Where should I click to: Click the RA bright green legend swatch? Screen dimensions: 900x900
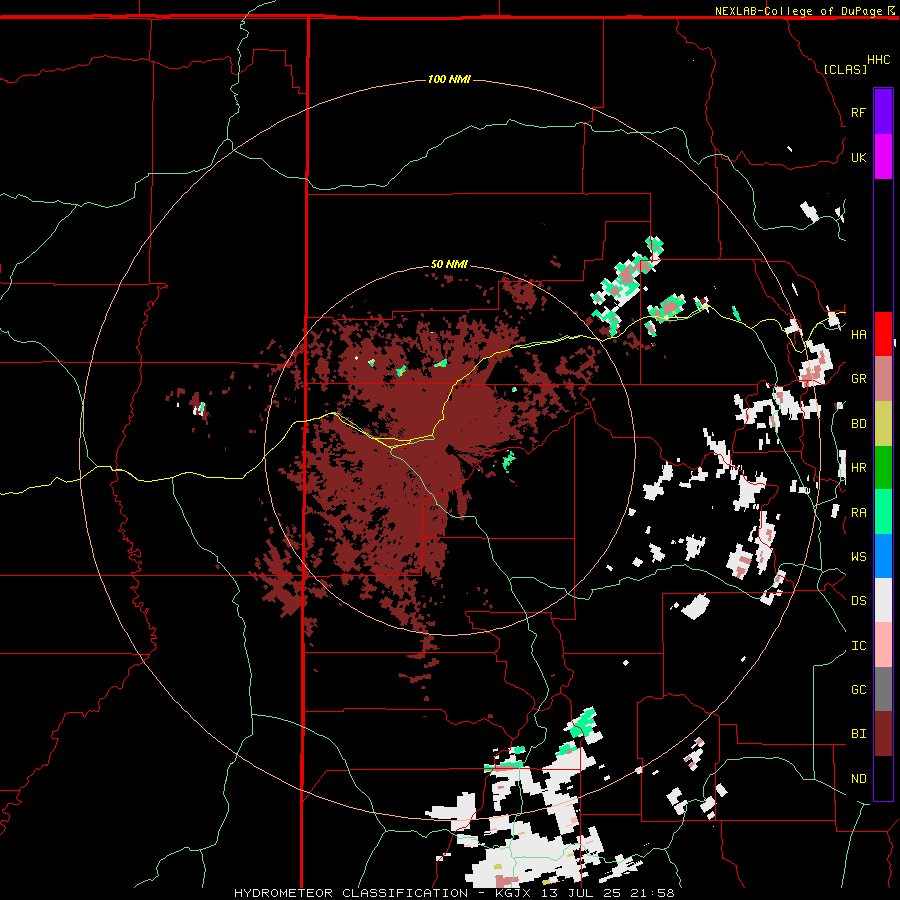coord(883,512)
